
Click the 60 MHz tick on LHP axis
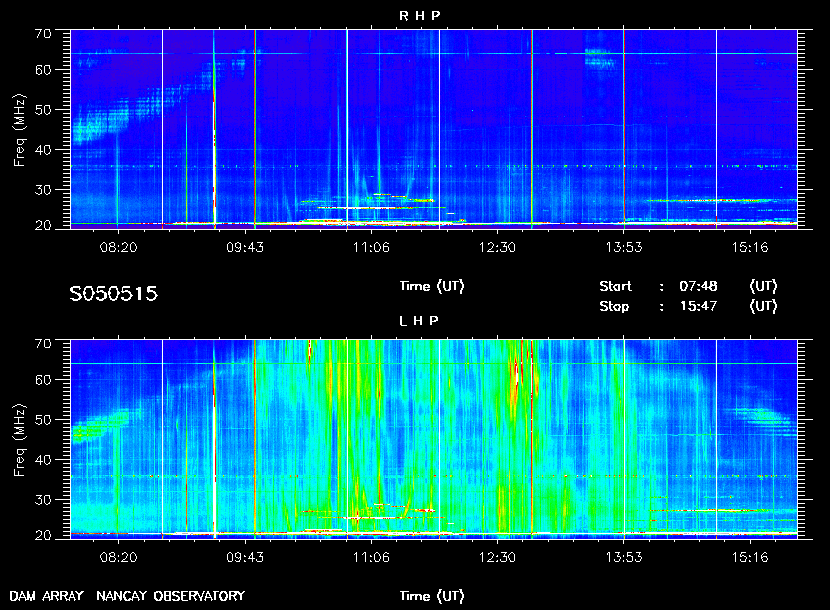[43, 380]
